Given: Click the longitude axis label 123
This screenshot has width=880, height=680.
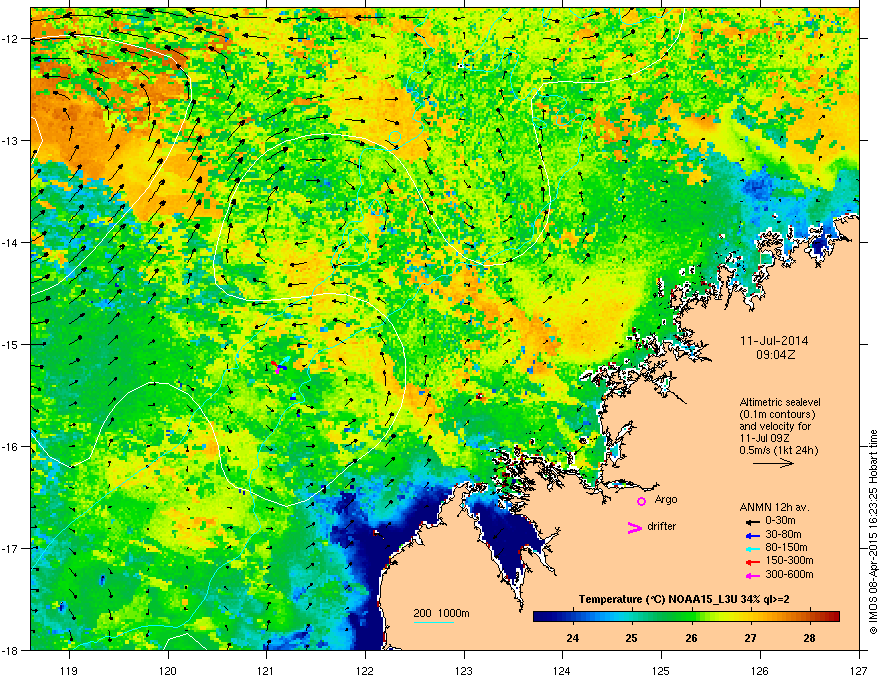Looking at the screenshot, I should 464,670.
